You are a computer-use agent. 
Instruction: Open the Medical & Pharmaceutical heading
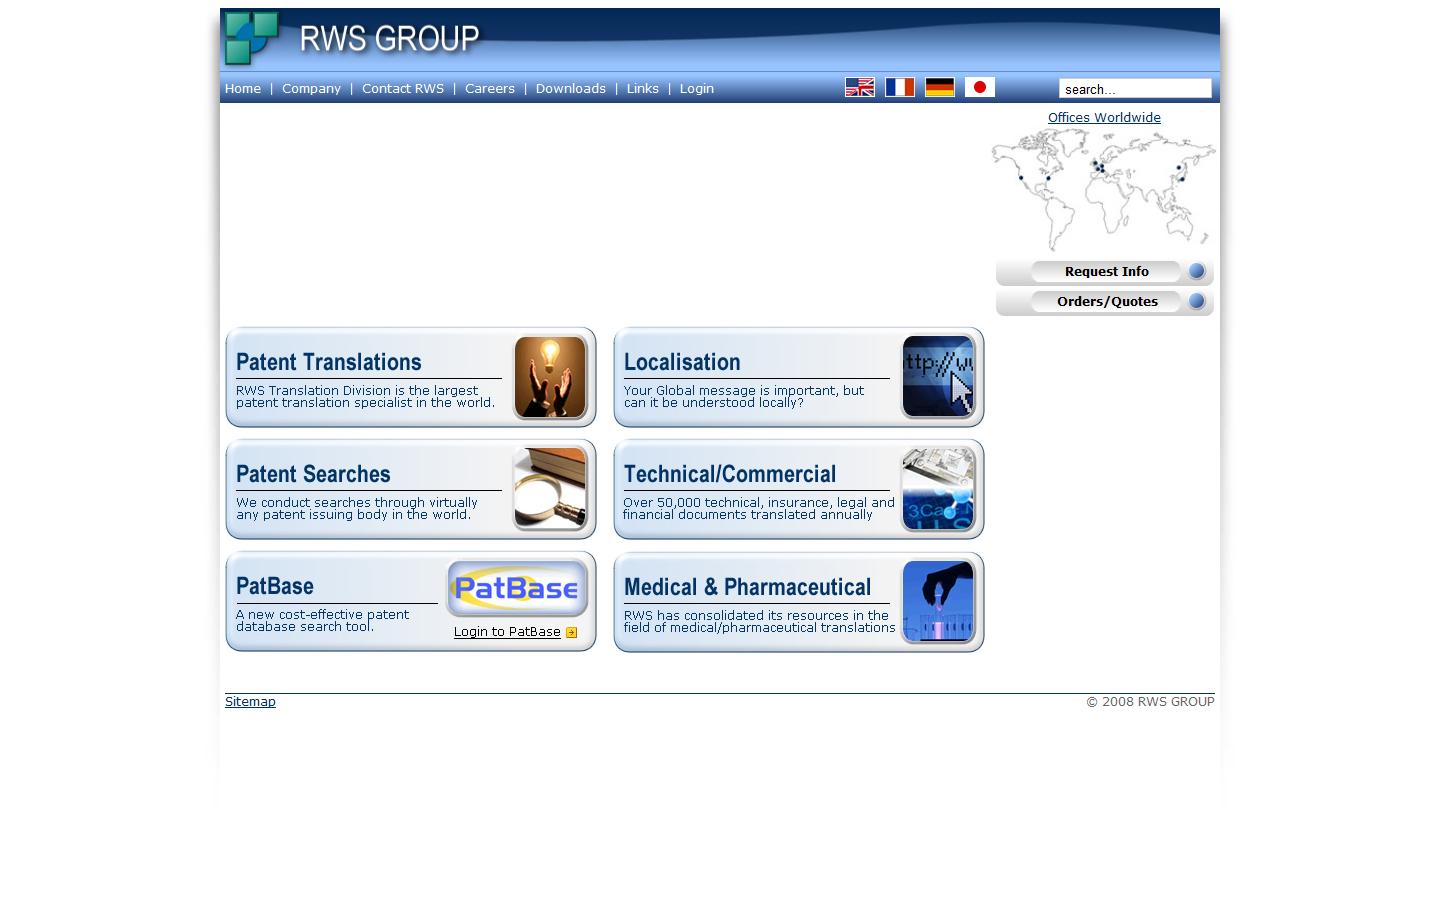747,587
